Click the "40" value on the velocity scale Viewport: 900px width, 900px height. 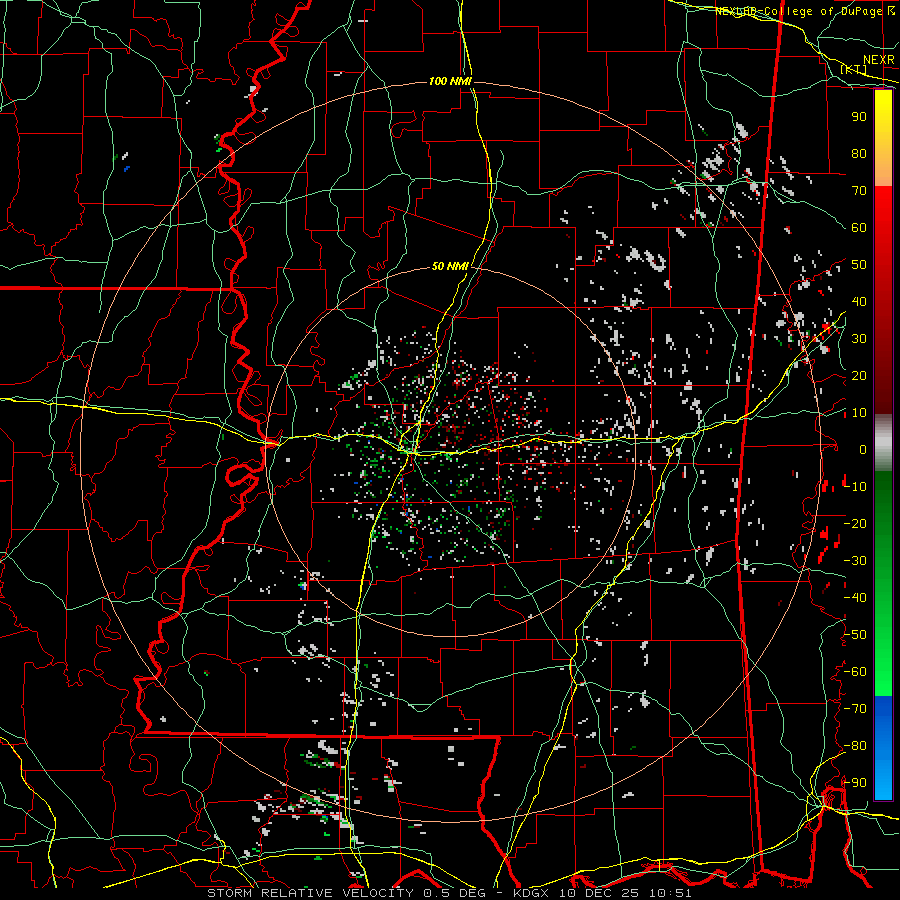point(859,301)
